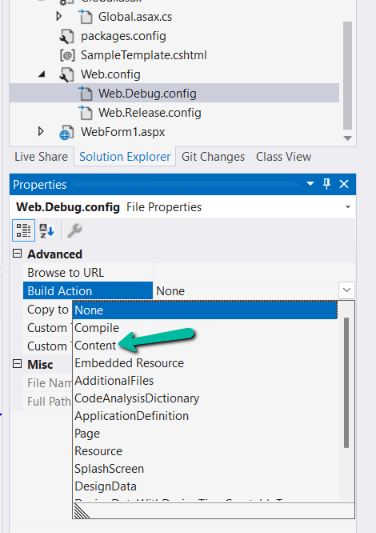This screenshot has height=533, width=376.
Task: Choose AdditionalFiles build action
Action: (x=205, y=381)
